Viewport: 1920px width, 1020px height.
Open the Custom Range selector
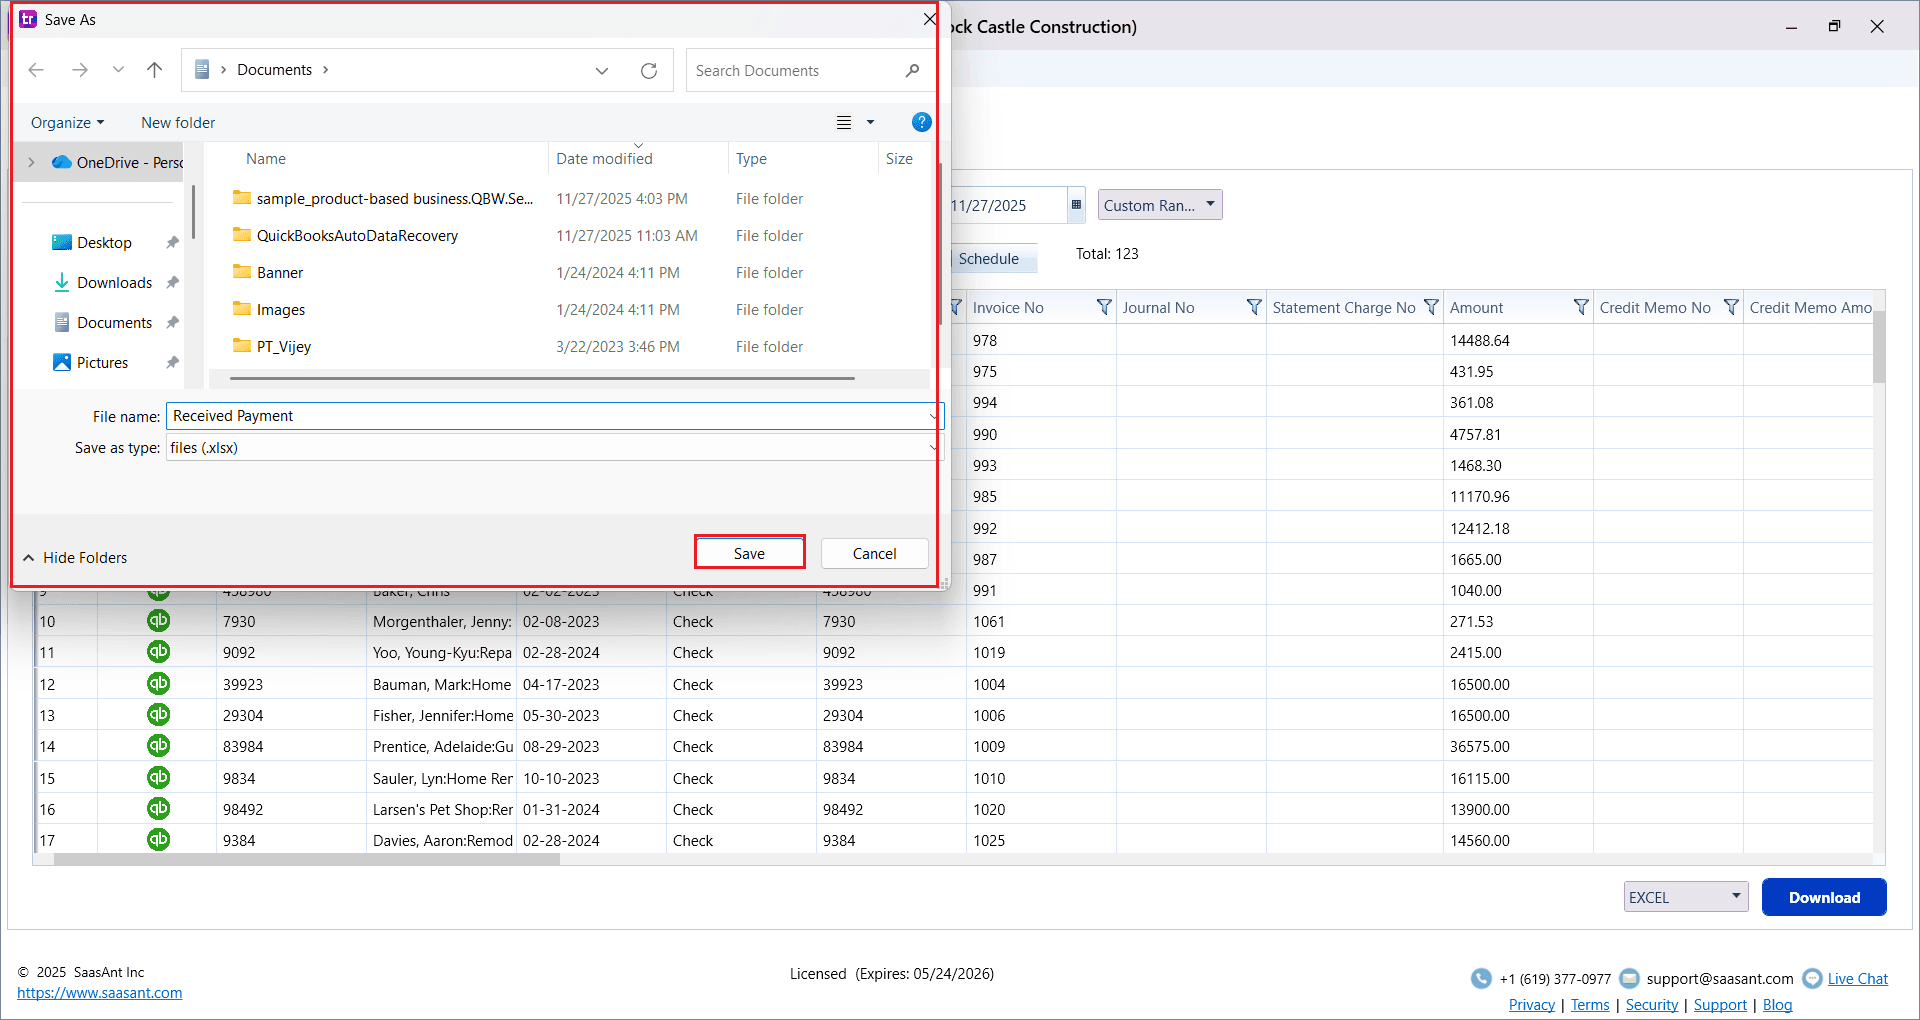(x=1158, y=204)
